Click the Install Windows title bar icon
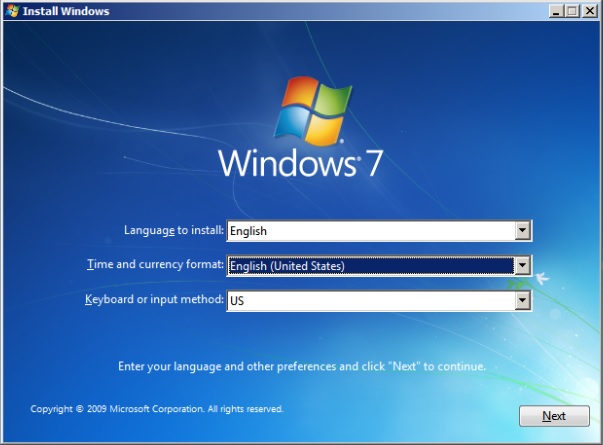Viewport: 603px width, 445px height. 11,11
